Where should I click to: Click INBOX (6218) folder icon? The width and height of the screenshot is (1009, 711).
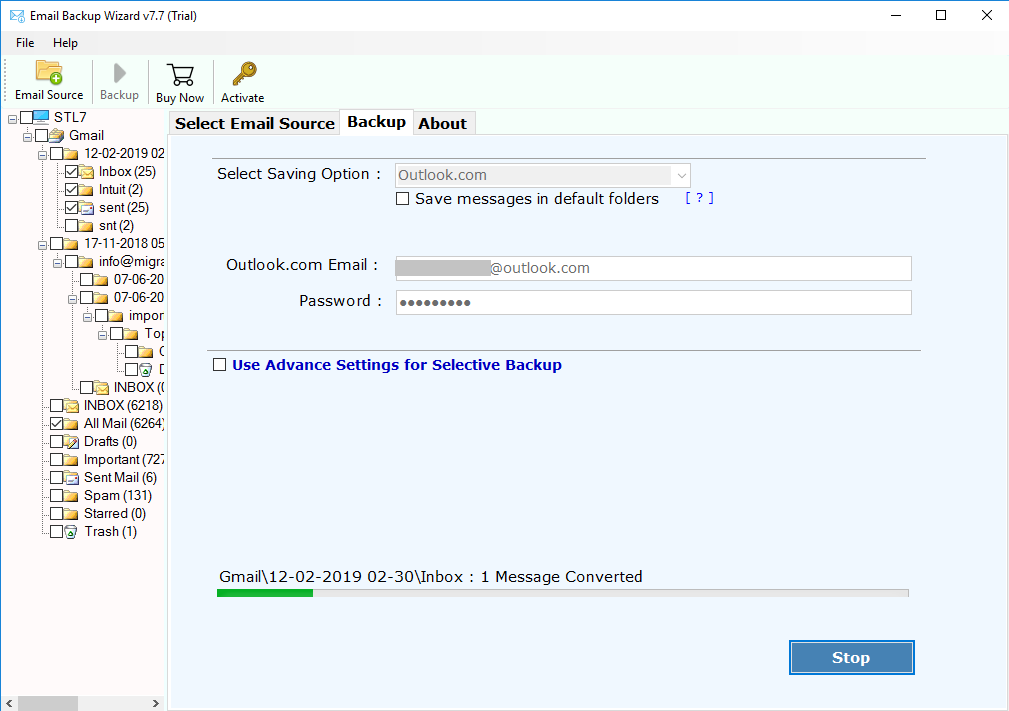[71, 406]
